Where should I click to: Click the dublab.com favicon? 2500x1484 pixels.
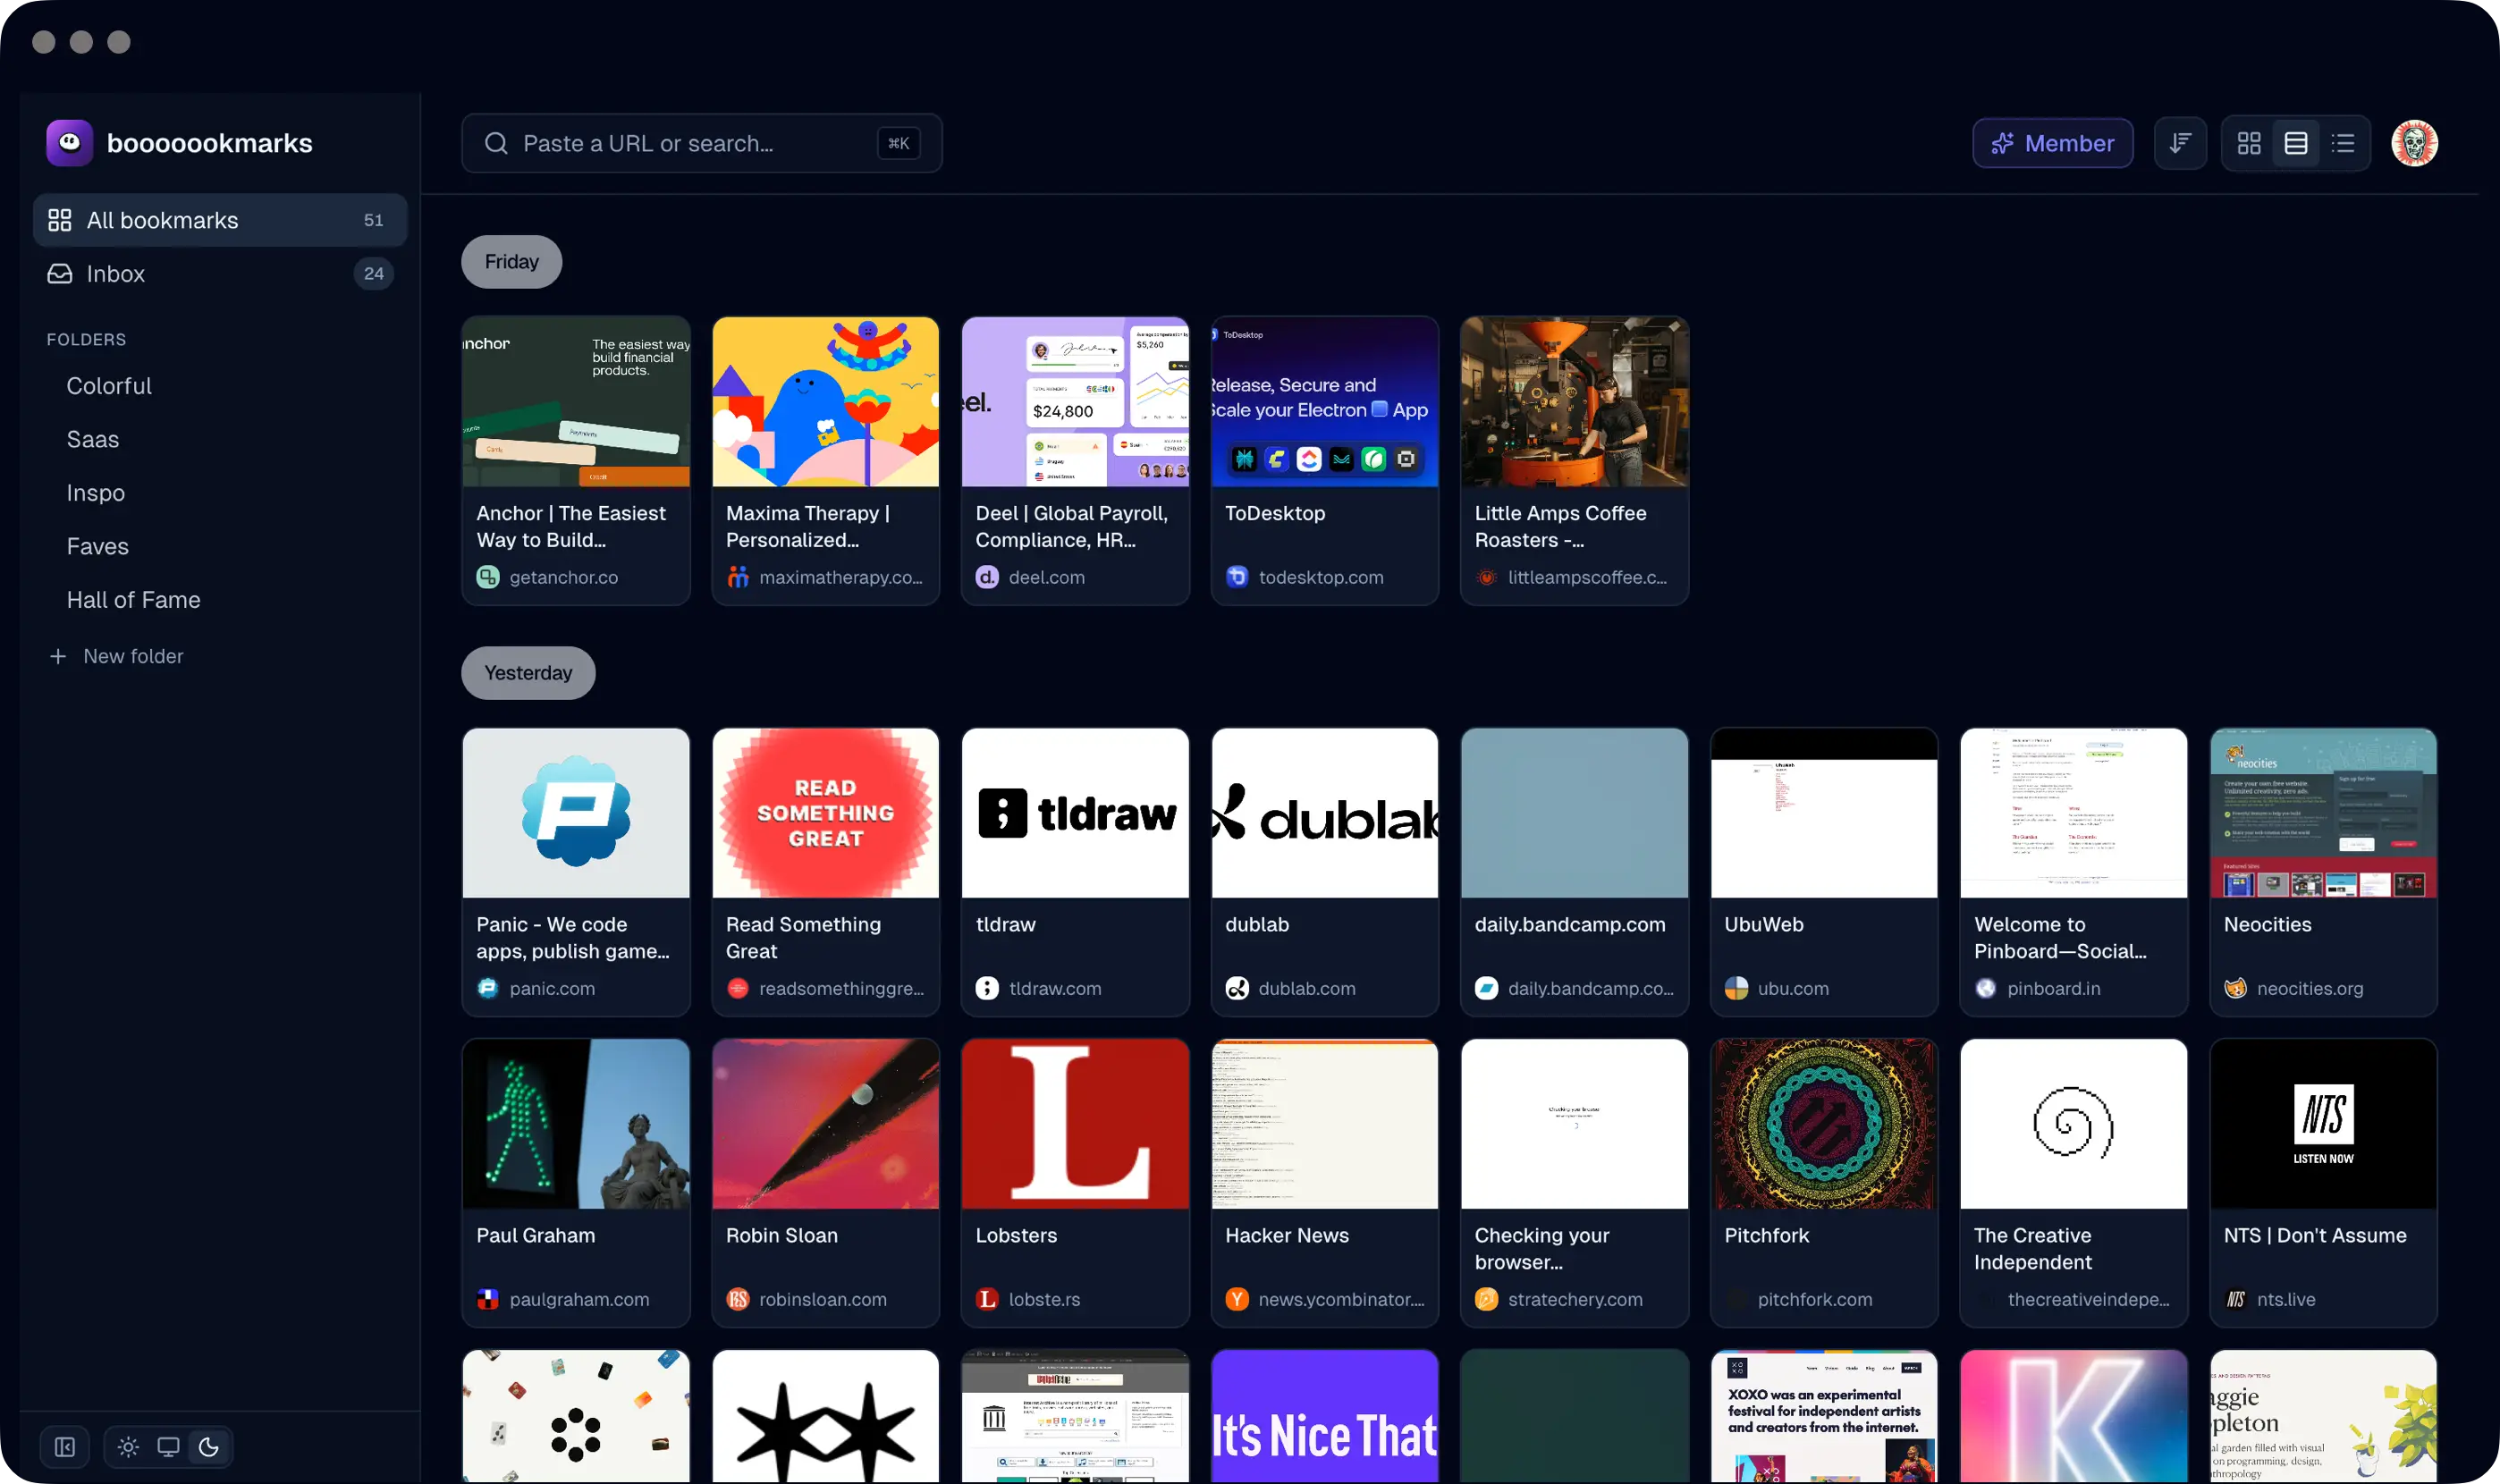(x=1237, y=988)
